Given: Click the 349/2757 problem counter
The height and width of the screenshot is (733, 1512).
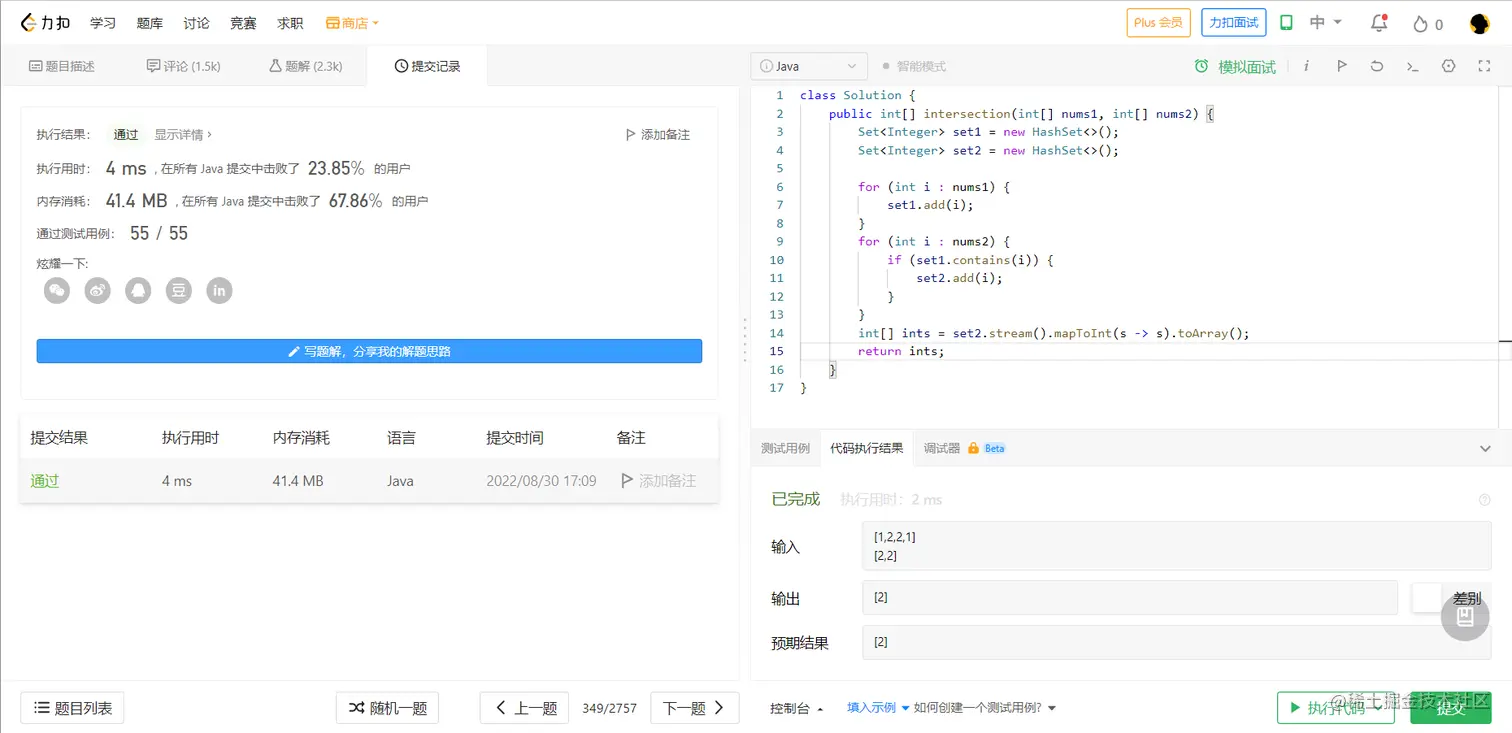Looking at the screenshot, I should (x=609, y=708).
